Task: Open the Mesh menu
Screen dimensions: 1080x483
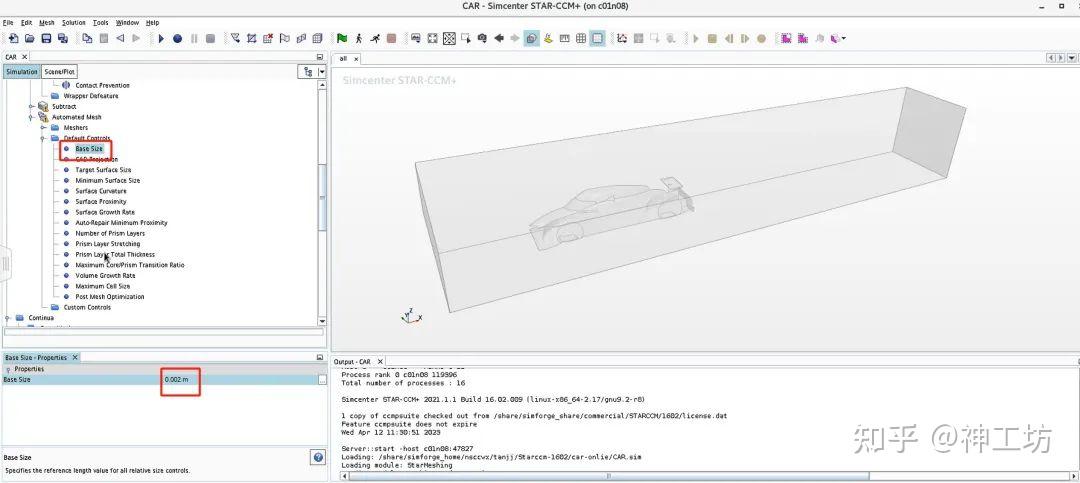Action: 47,23
